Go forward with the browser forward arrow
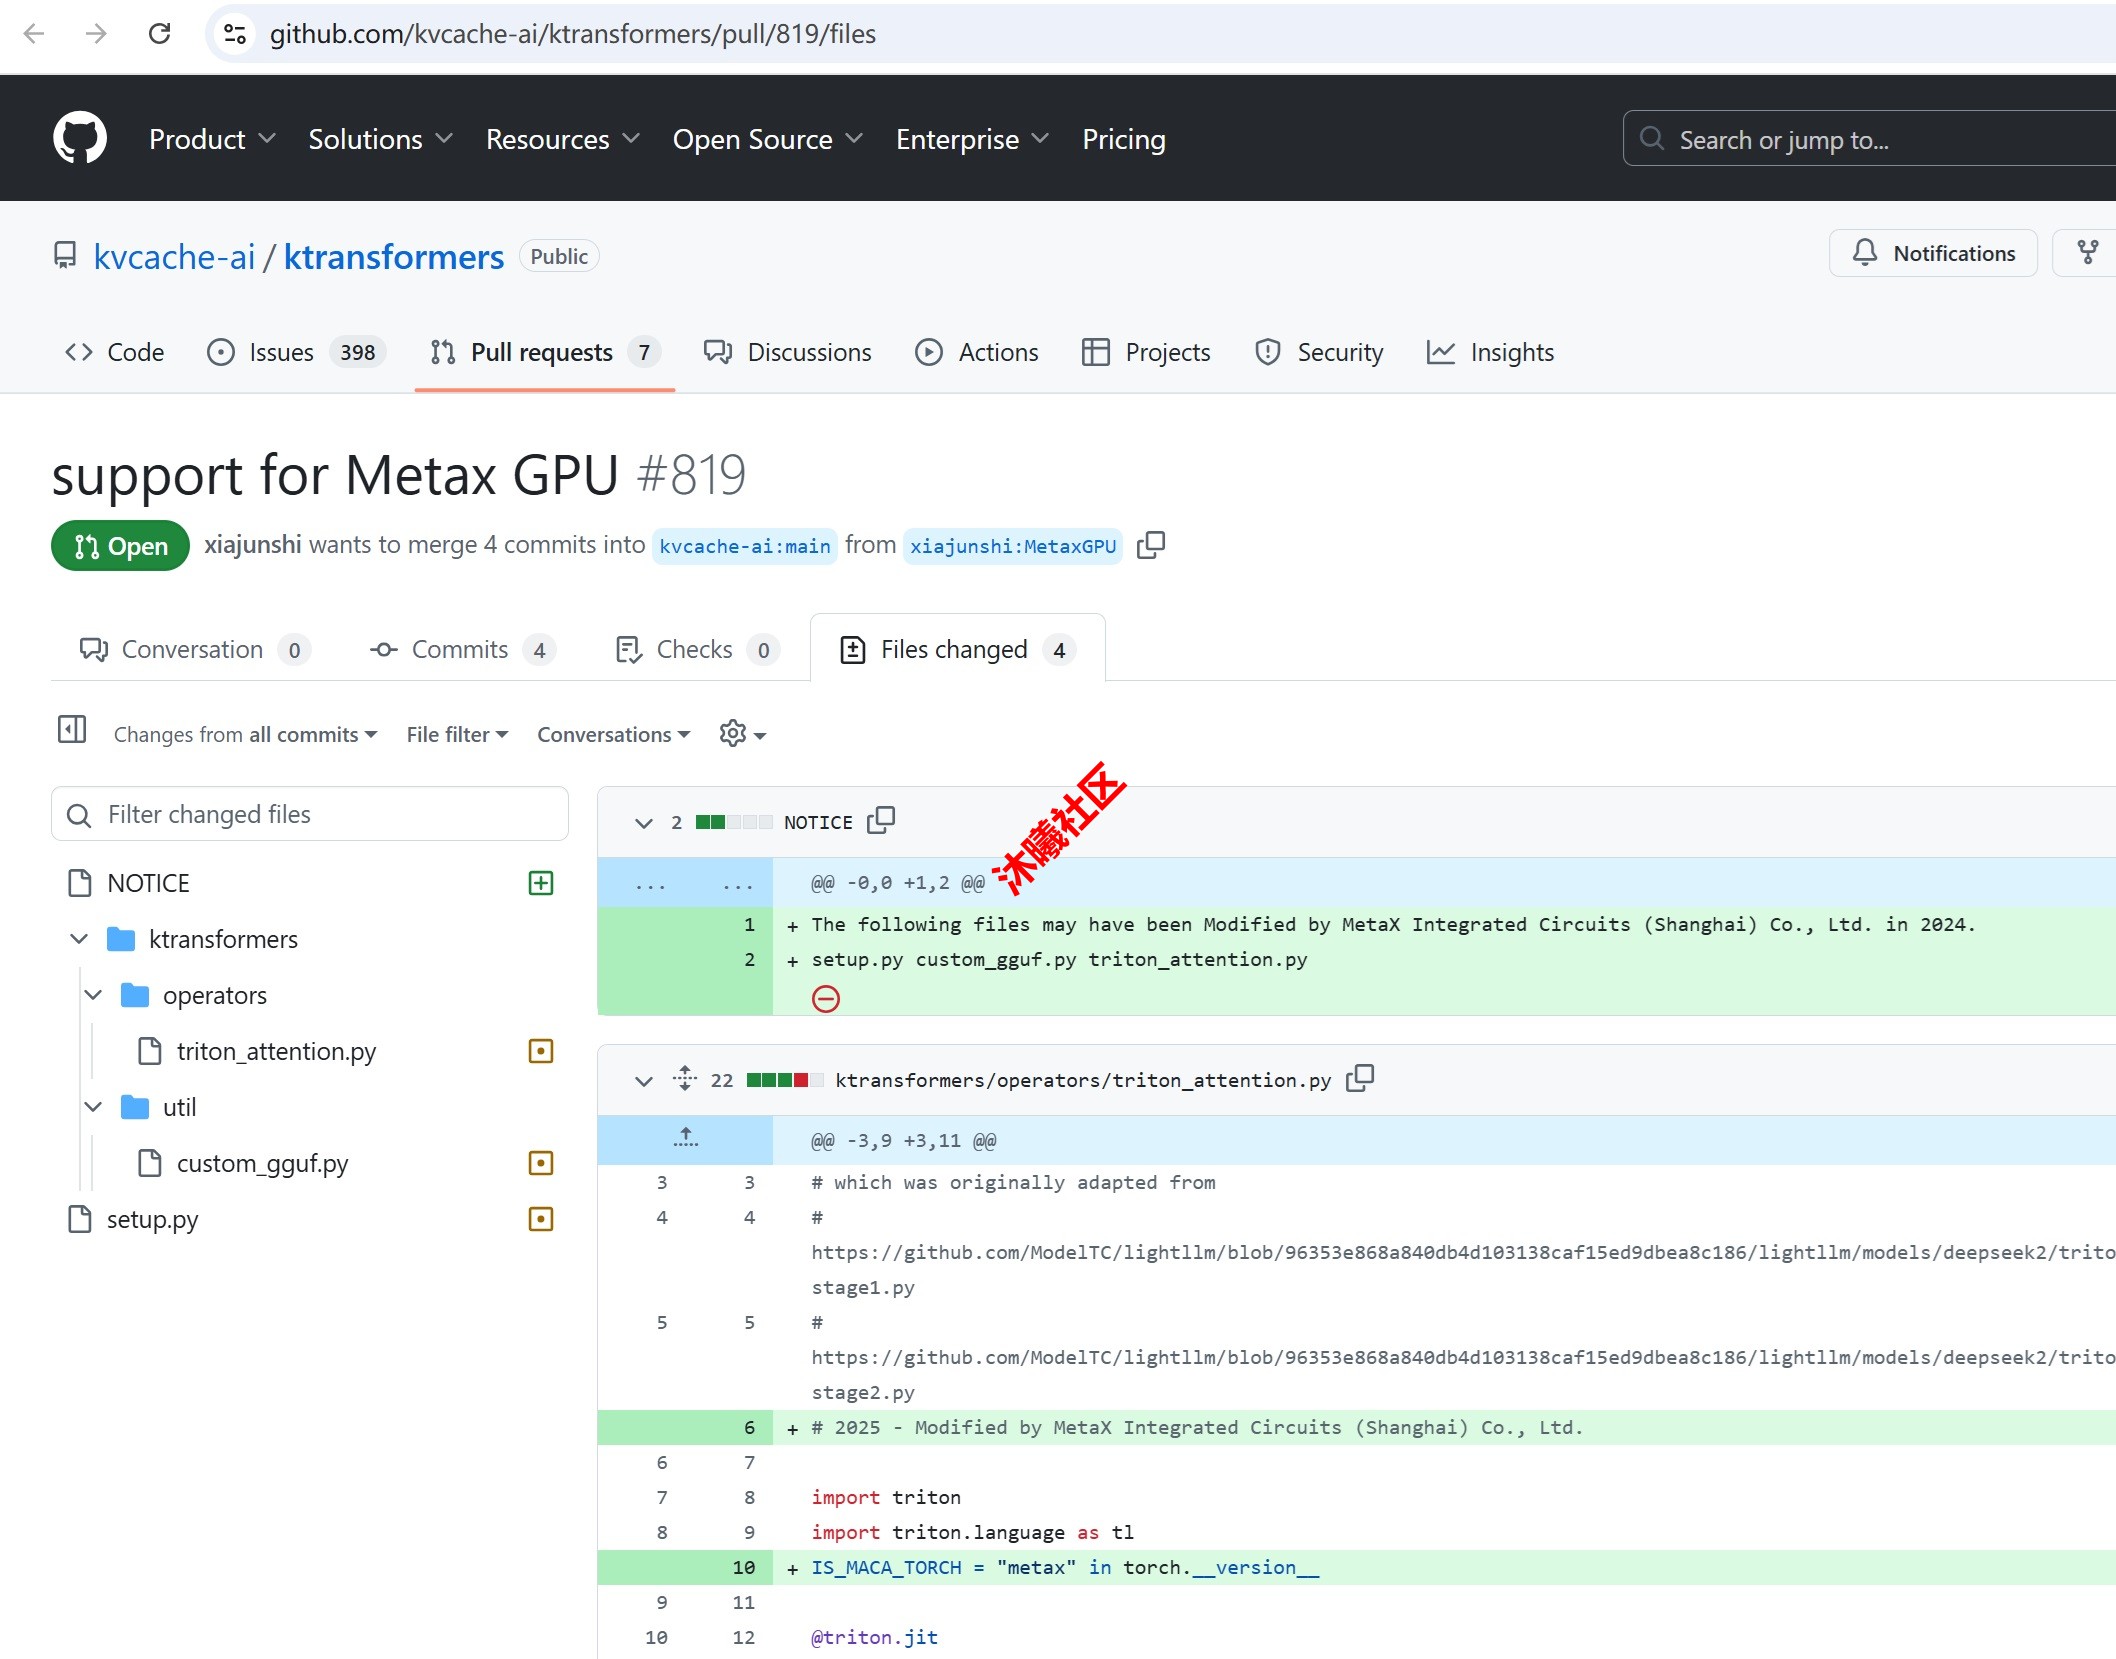The height and width of the screenshot is (1659, 2116). 96,34
